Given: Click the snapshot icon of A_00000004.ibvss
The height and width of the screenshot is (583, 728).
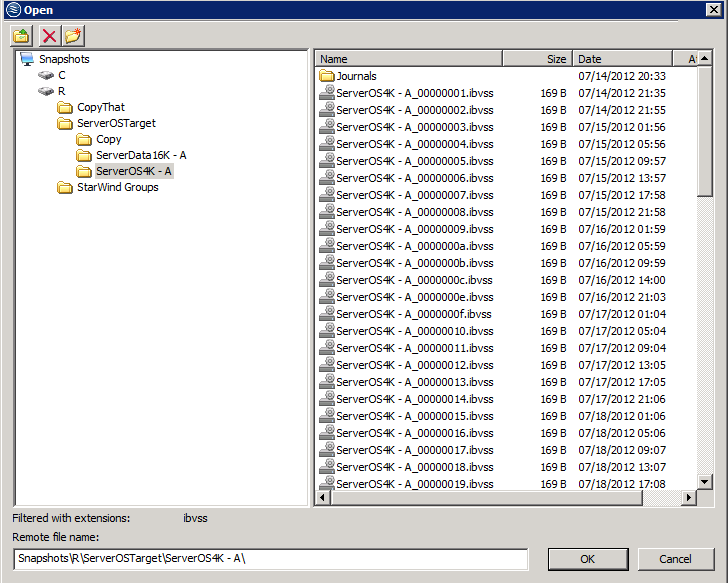Looking at the screenshot, I should 327,143.
